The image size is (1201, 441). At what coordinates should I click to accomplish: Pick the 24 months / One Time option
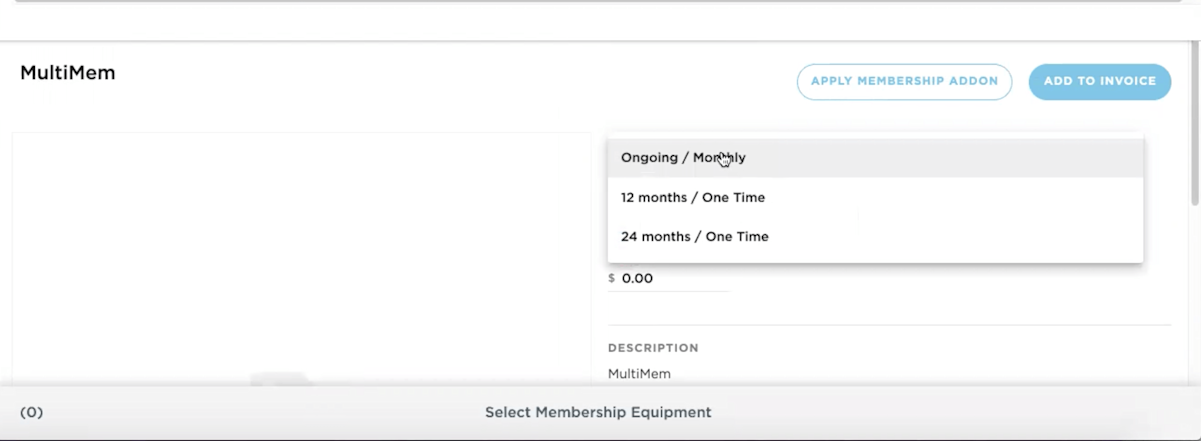click(694, 237)
